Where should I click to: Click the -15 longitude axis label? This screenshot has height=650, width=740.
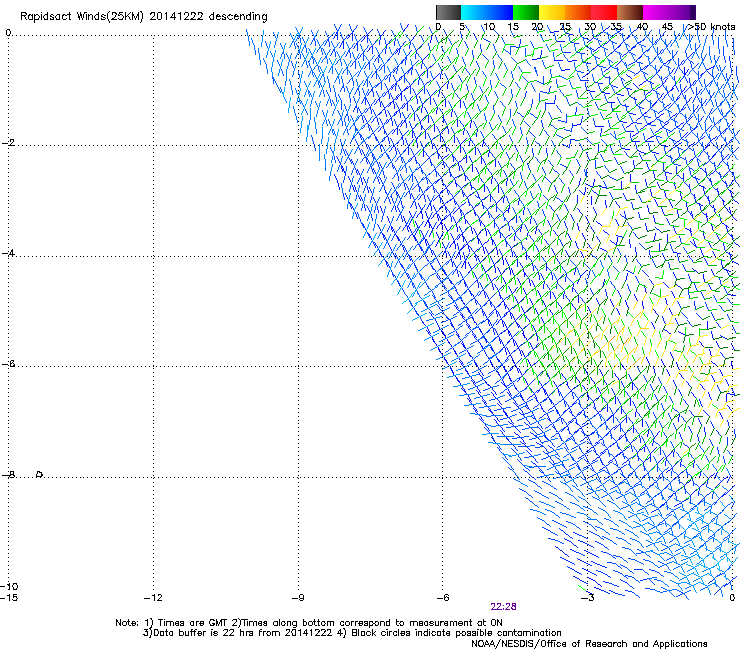[9, 598]
